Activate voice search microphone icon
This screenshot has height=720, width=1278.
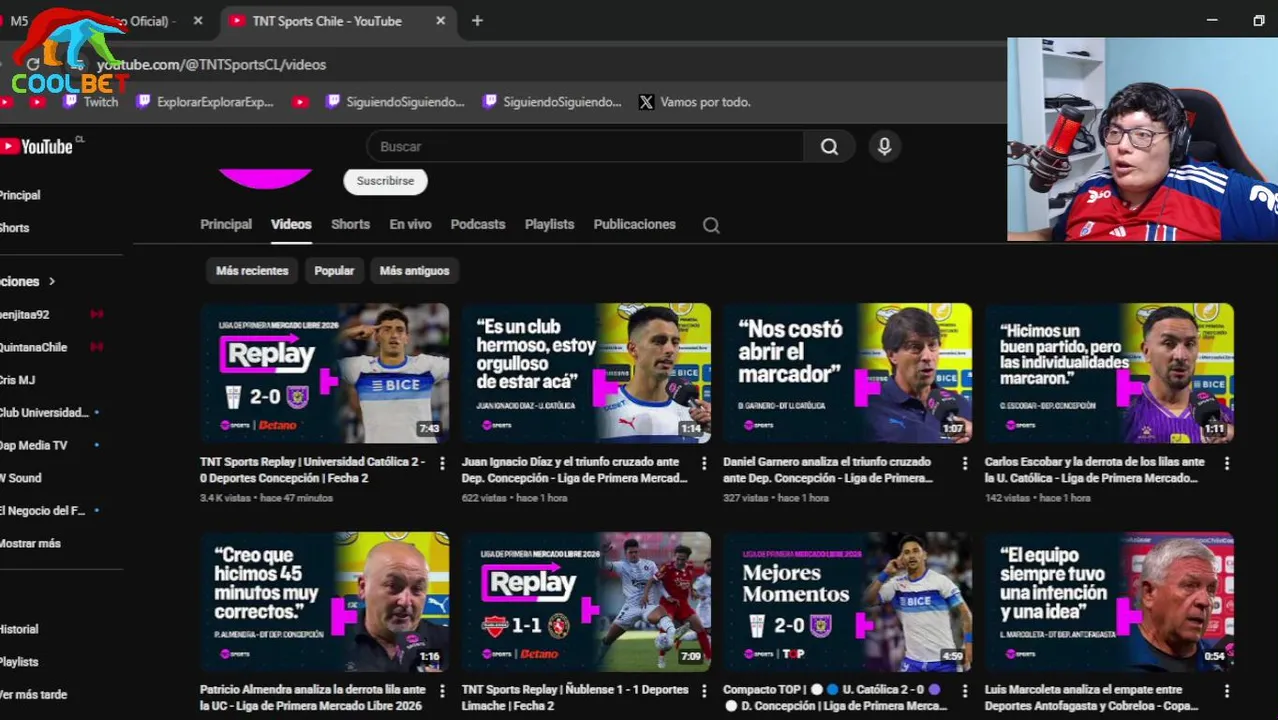tap(884, 146)
